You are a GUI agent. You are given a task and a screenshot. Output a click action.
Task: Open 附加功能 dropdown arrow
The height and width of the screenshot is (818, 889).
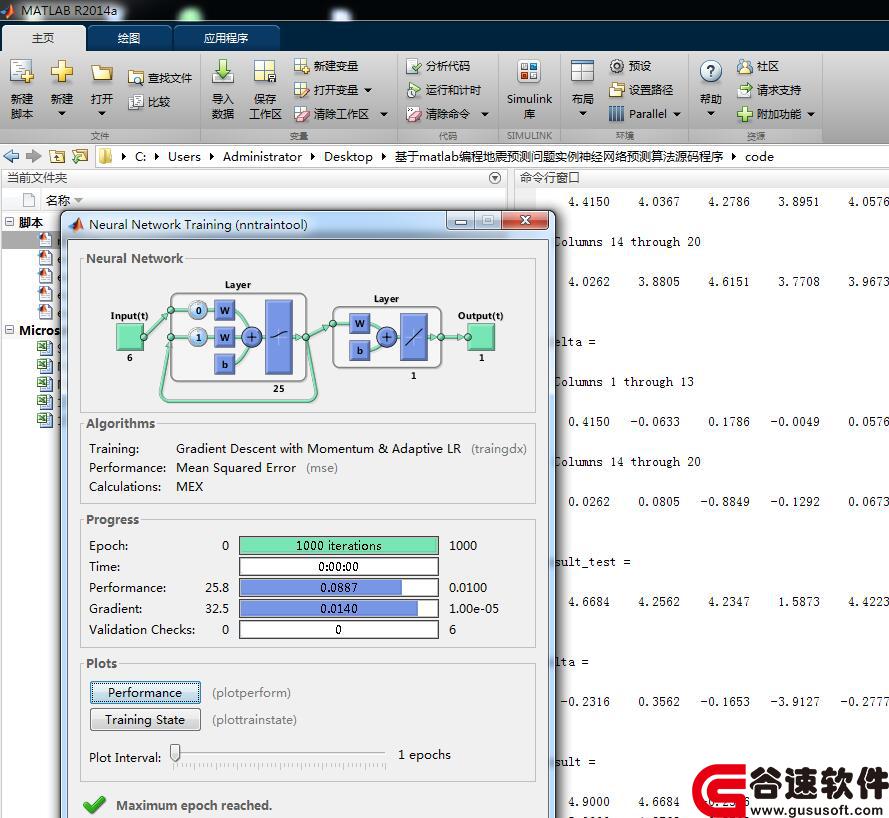[811, 115]
